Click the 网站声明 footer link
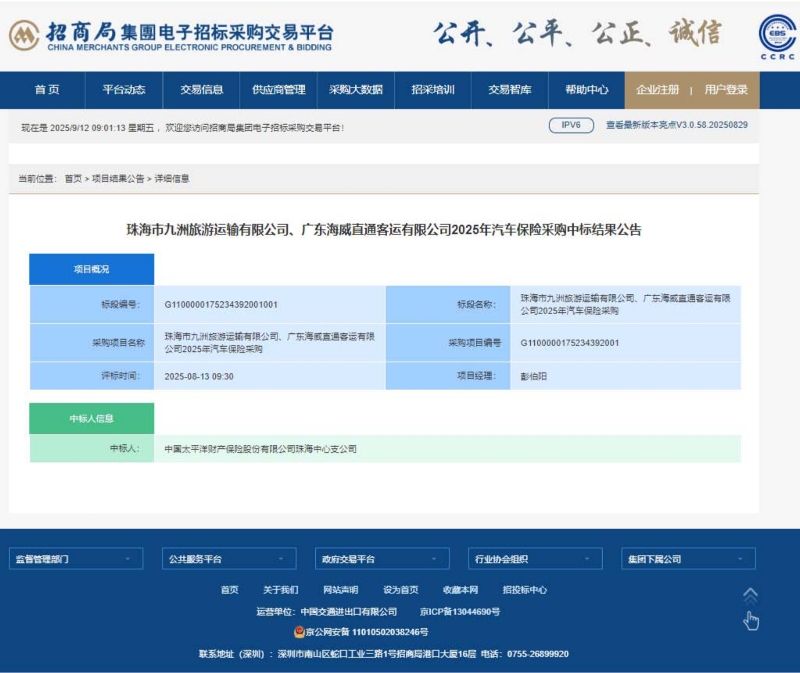Viewport: 800px width, 673px height. coord(341,589)
